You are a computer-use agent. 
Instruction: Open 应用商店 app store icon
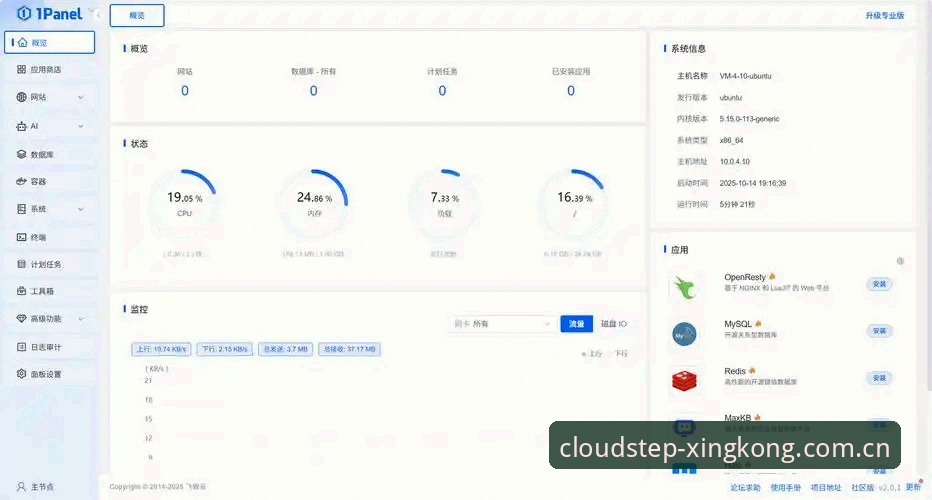(x=21, y=70)
